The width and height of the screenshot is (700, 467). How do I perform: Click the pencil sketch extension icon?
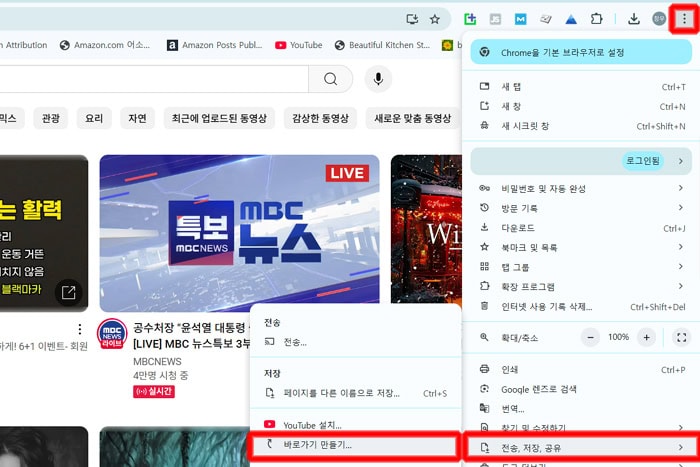546,19
